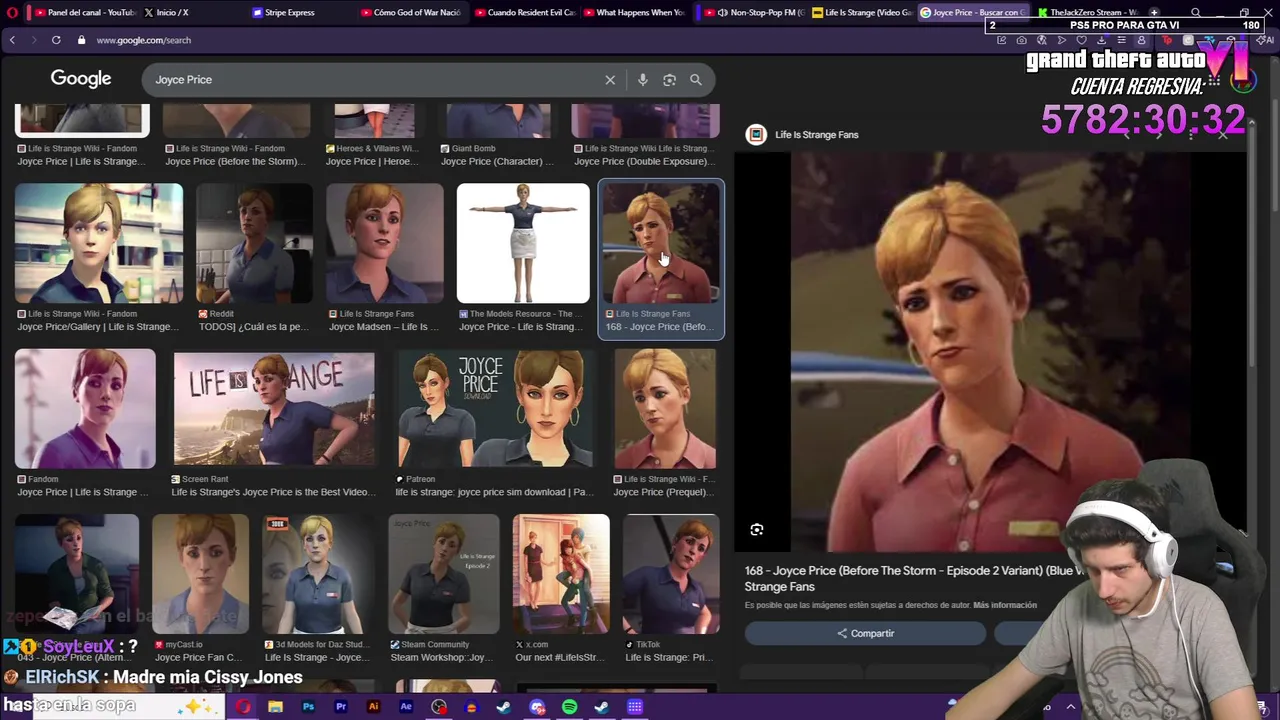Viewport: 1280px width, 720px height.
Task: Open the large Joyce Price preview image
Action: click(x=990, y=352)
